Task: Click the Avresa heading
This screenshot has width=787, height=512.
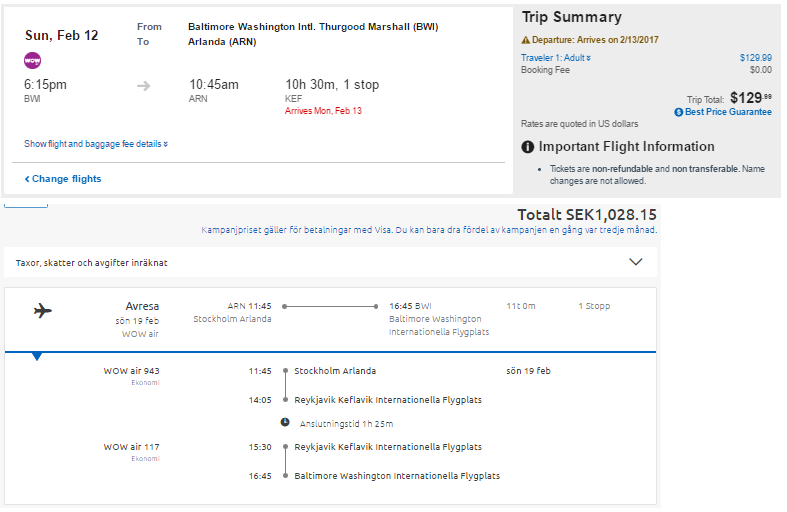Action: click(142, 306)
